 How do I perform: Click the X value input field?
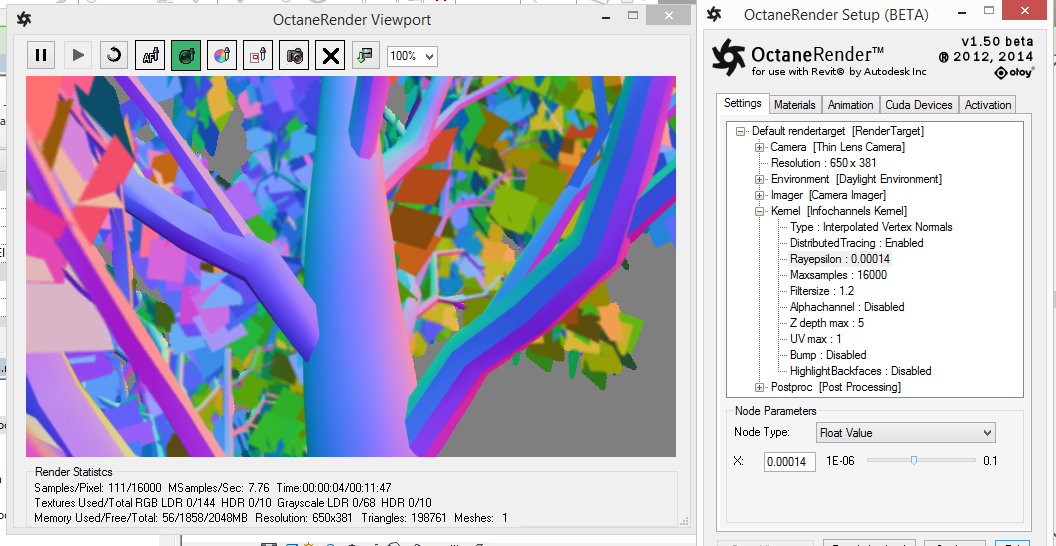click(789, 461)
